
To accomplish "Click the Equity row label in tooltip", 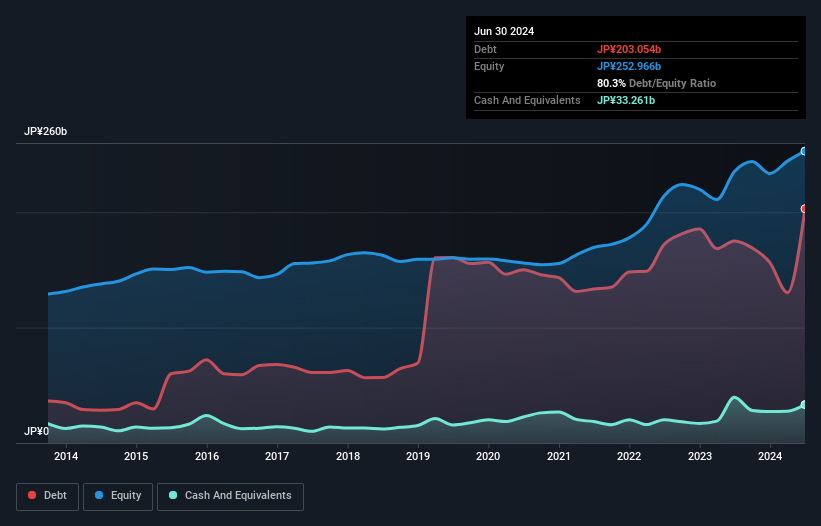I will pos(489,66).
